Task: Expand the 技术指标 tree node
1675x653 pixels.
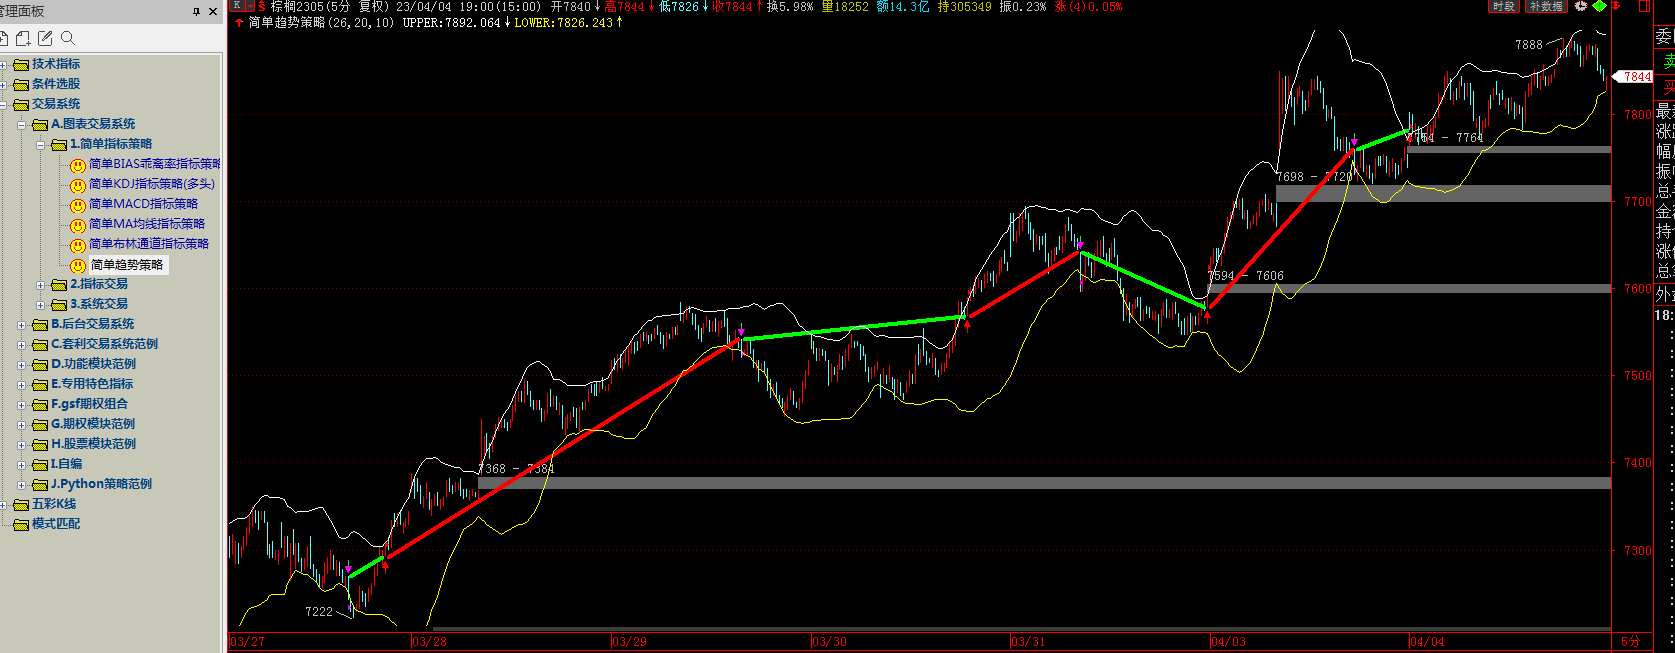Action: [x=3, y=65]
